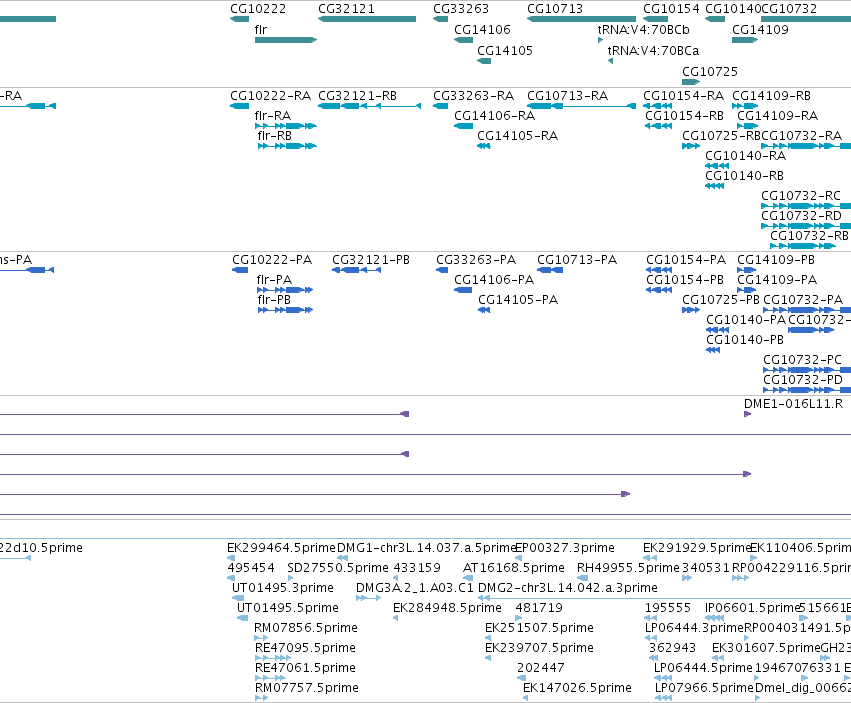Click transcript flr-RA
The width and height of the screenshot is (851, 703).
(x=286, y=126)
